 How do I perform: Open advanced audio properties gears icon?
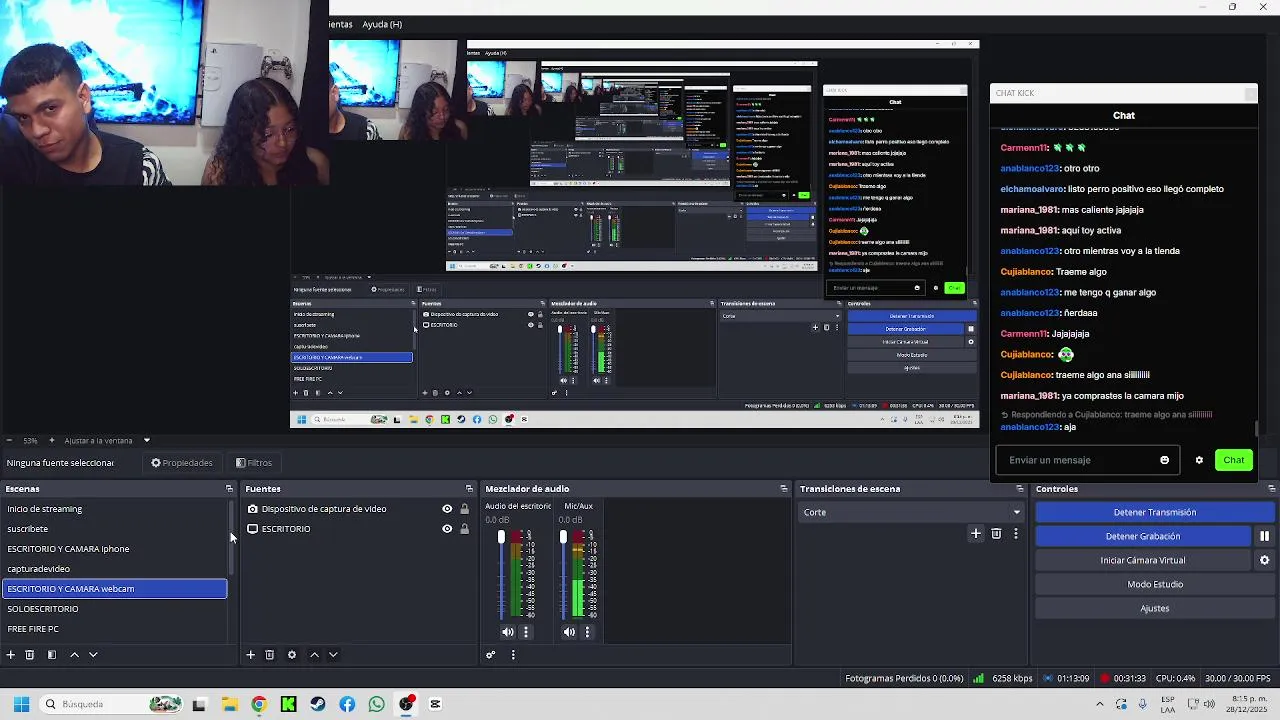coord(491,655)
